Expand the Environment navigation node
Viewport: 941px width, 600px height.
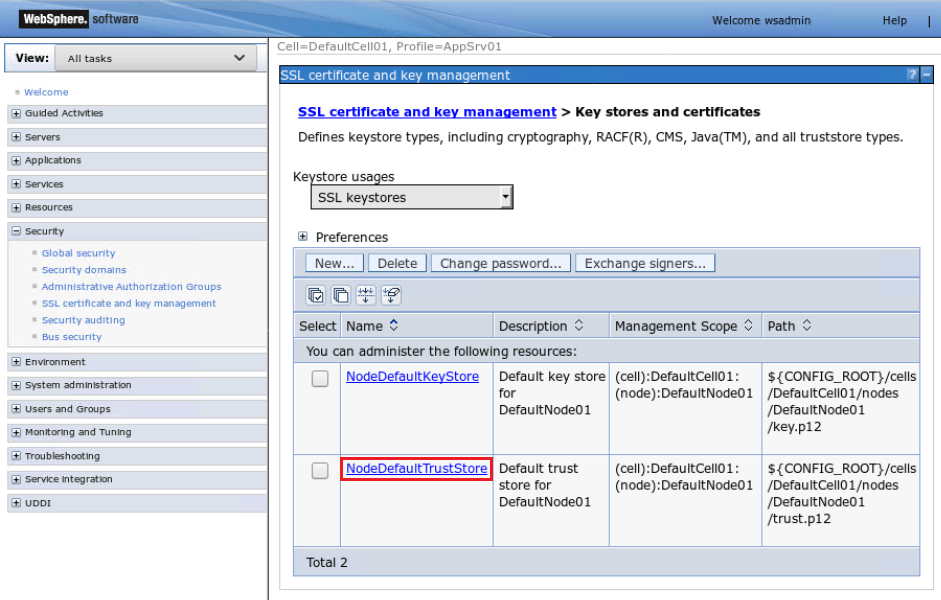pos(16,362)
